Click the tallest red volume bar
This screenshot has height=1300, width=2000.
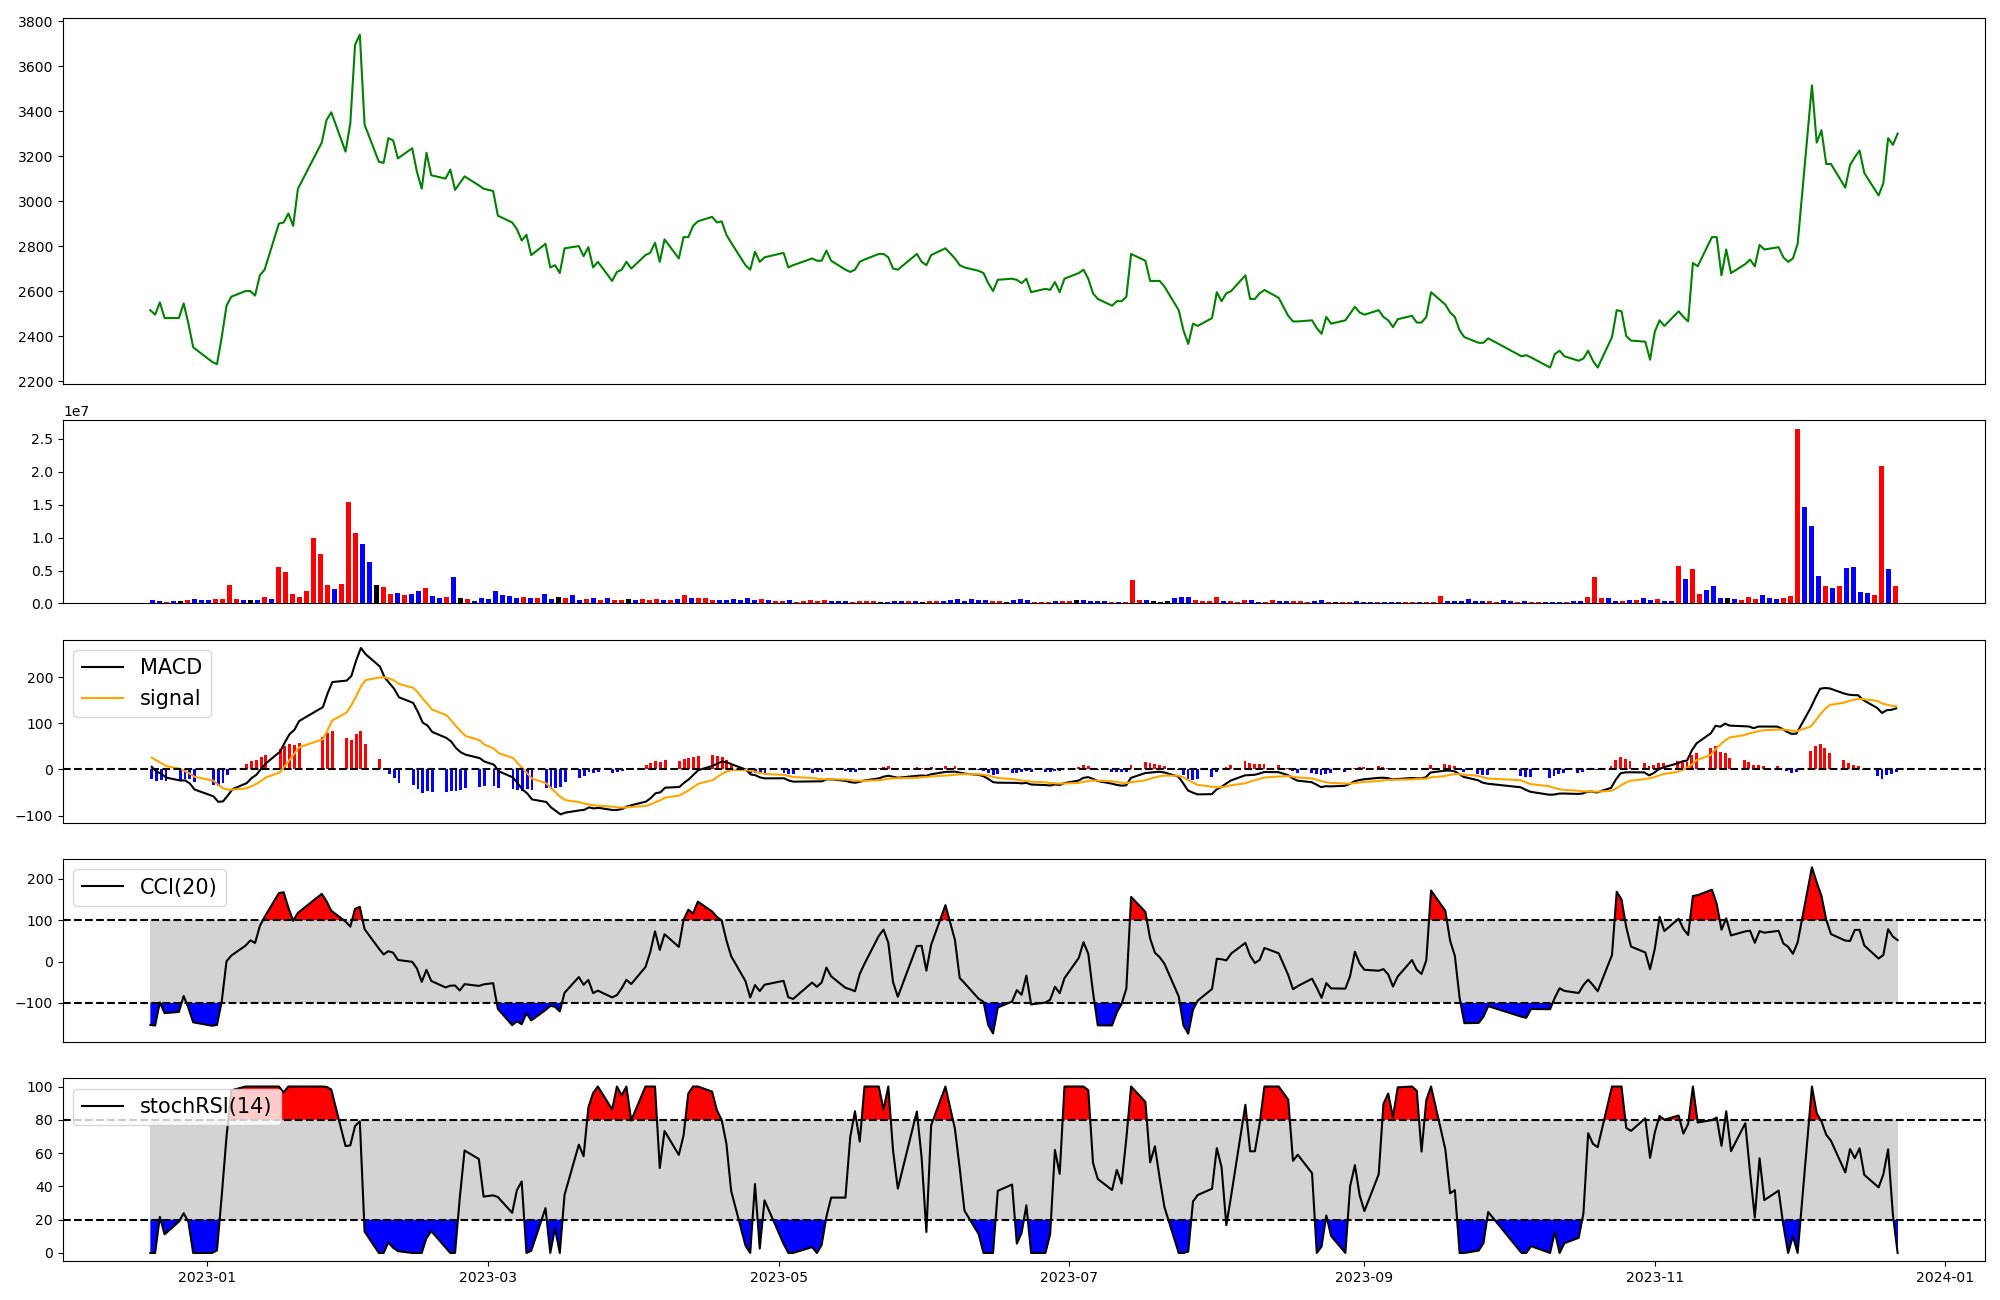1797,515
